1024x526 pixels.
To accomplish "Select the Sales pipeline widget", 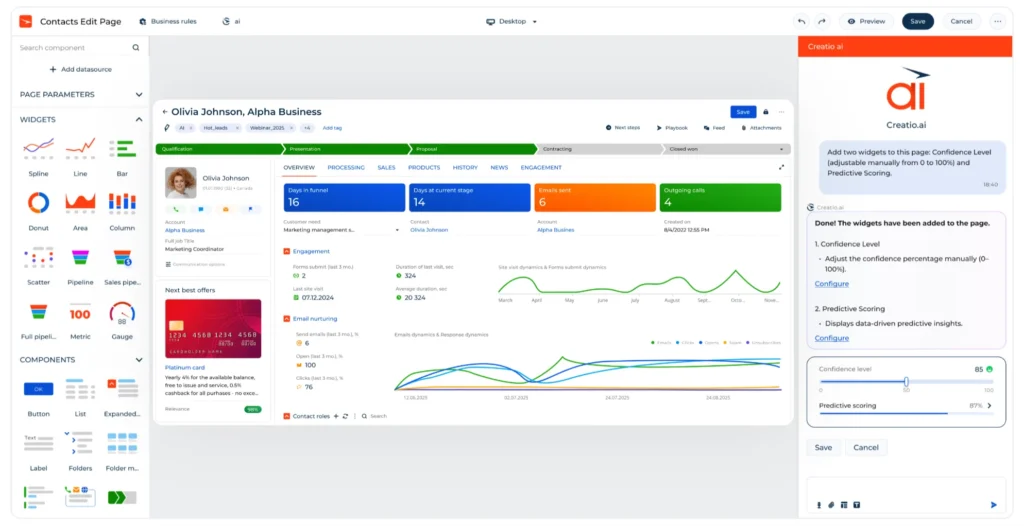I will tap(122, 265).
